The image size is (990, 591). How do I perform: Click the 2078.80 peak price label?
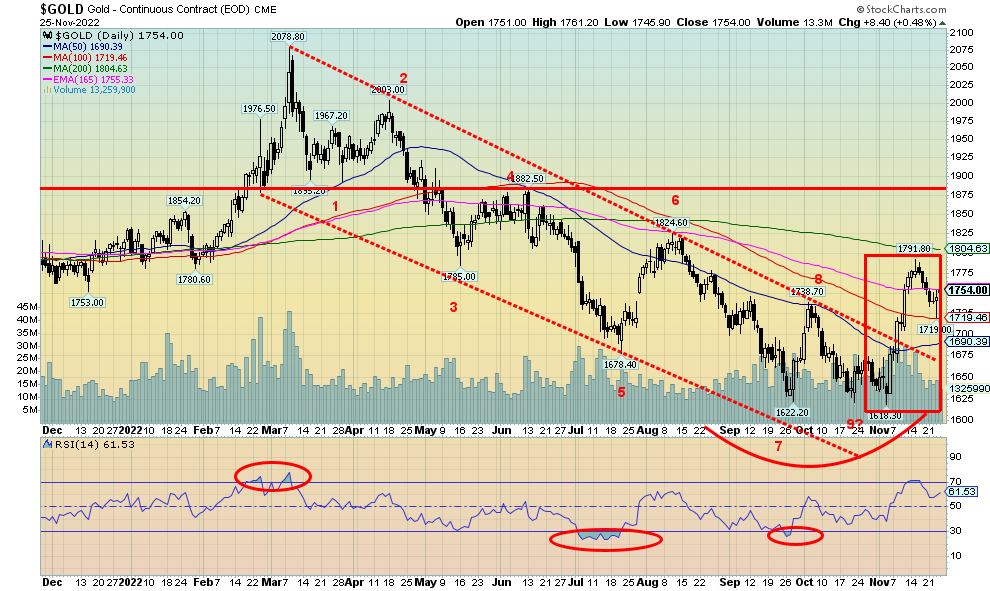(x=287, y=37)
